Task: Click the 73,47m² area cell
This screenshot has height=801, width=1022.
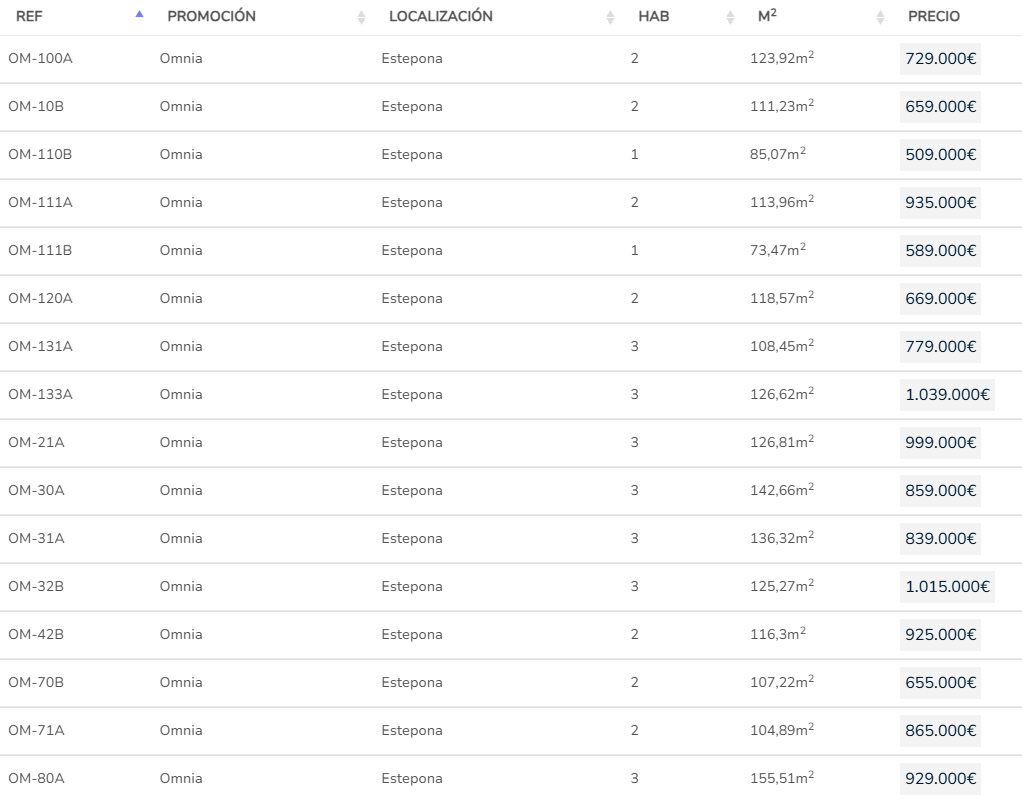Action: pyautogui.click(x=777, y=250)
